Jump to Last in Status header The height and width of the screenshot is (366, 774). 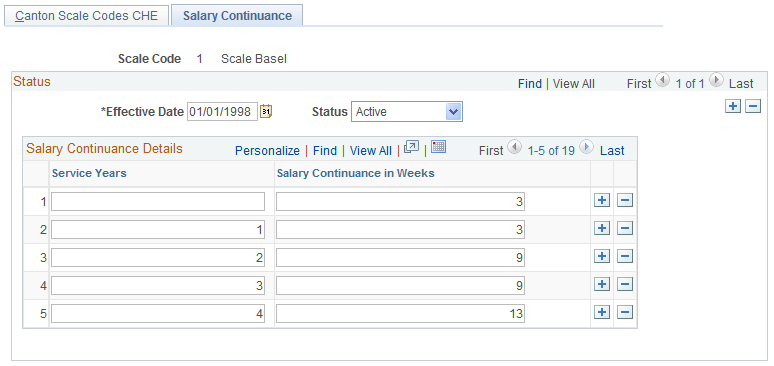pyautogui.click(x=741, y=84)
